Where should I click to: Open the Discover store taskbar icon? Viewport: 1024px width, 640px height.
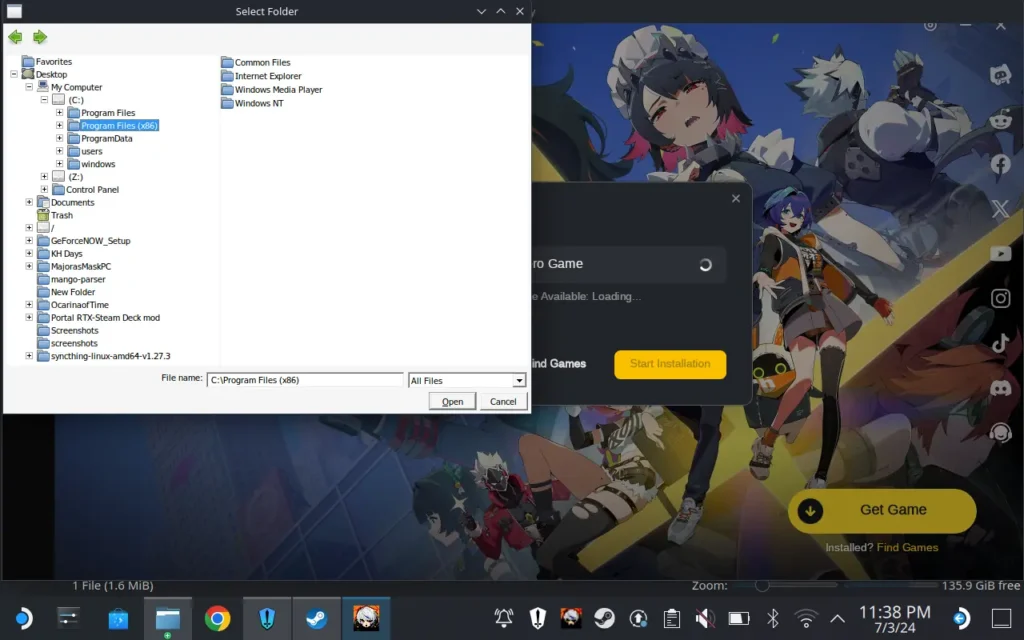coord(118,618)
